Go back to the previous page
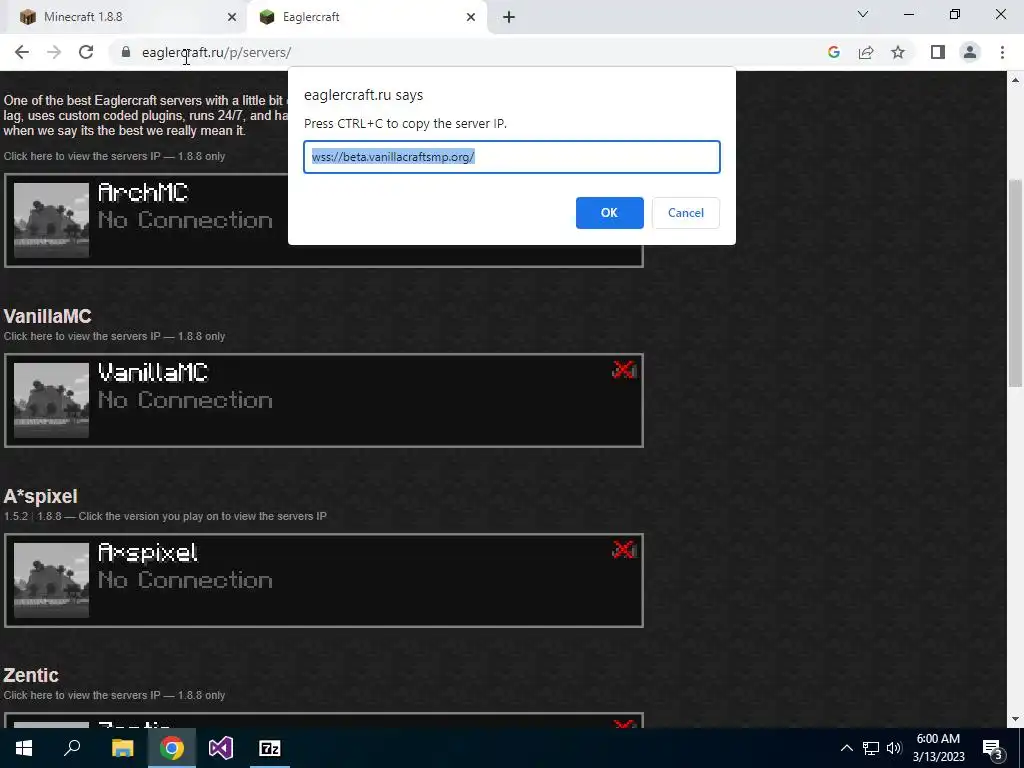1024x768 pixels. coord(22,52)
